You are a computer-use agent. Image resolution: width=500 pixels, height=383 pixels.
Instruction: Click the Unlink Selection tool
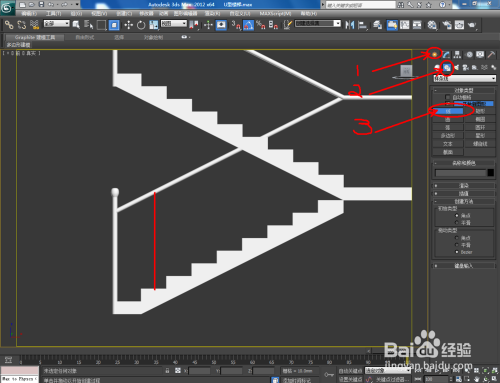22,25
